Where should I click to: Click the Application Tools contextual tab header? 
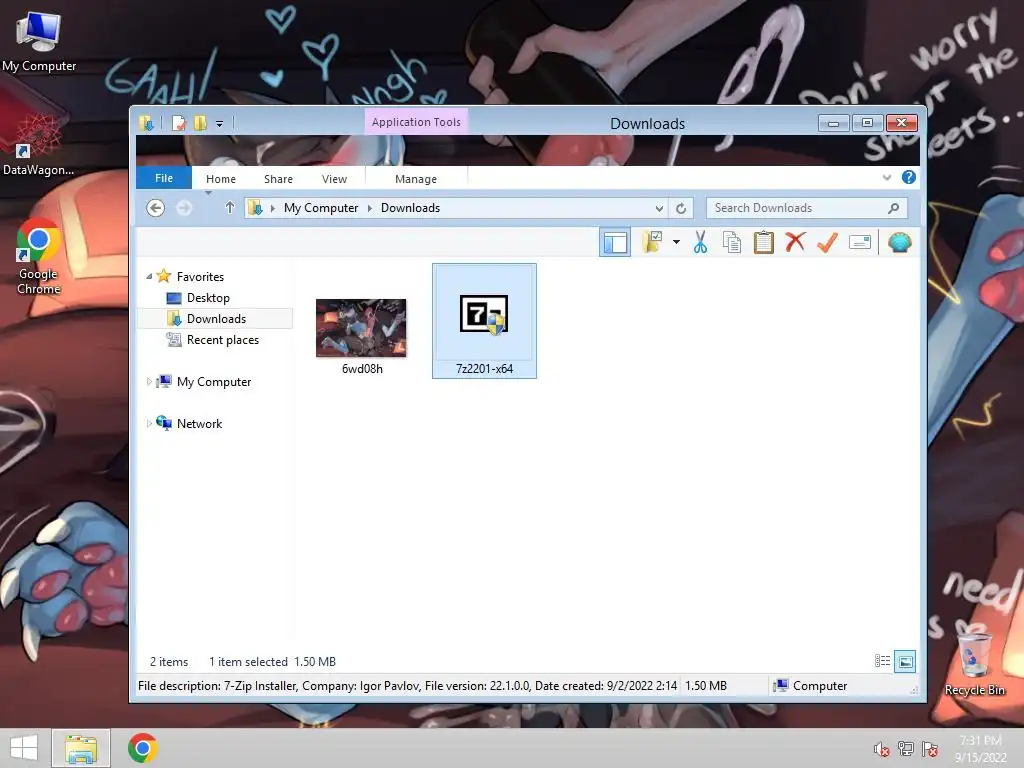tap(416, 122)
